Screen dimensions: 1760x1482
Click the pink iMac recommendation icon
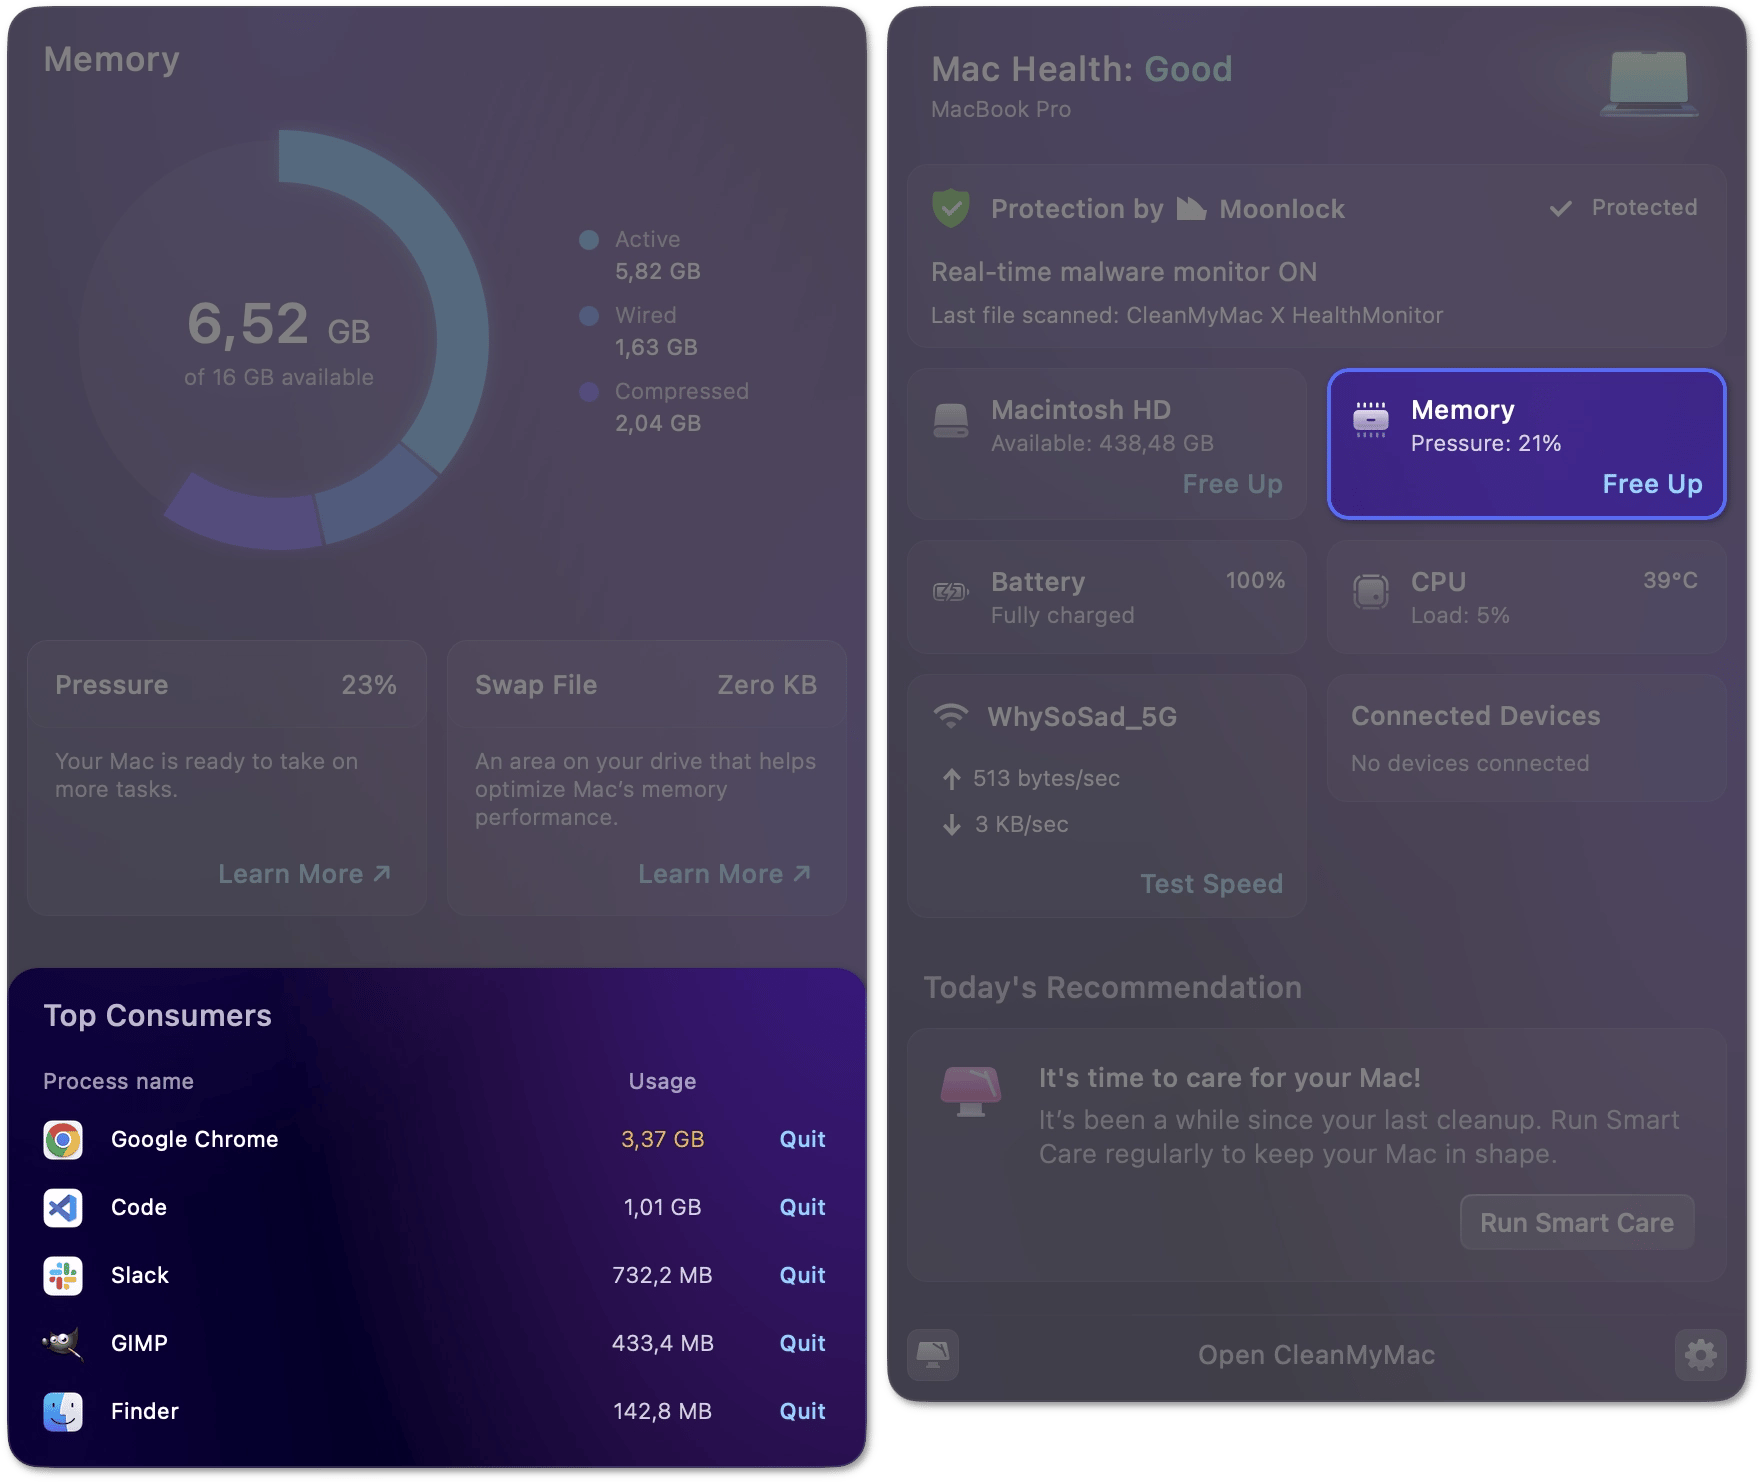click(971, 1091)
